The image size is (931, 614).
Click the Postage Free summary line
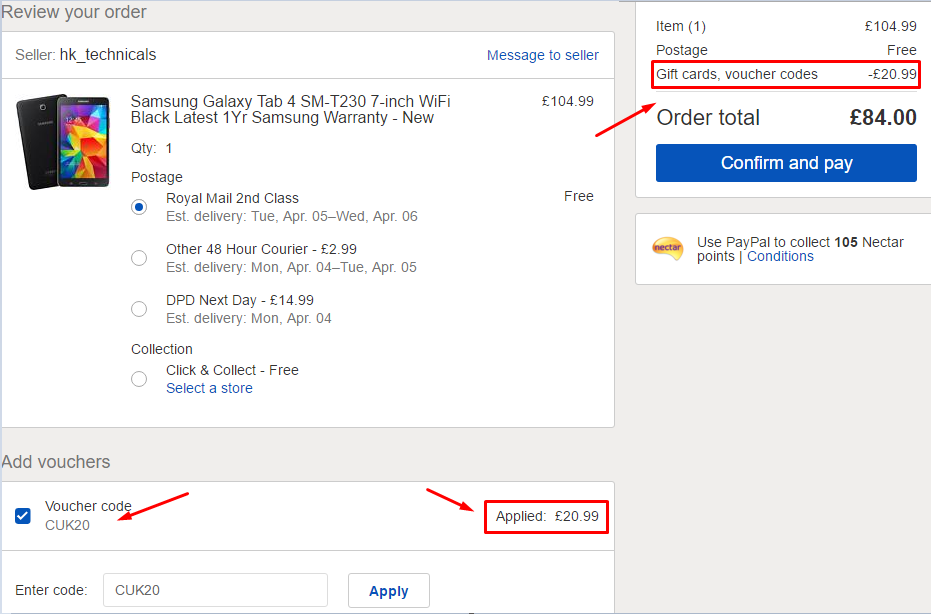pos(786,50)
